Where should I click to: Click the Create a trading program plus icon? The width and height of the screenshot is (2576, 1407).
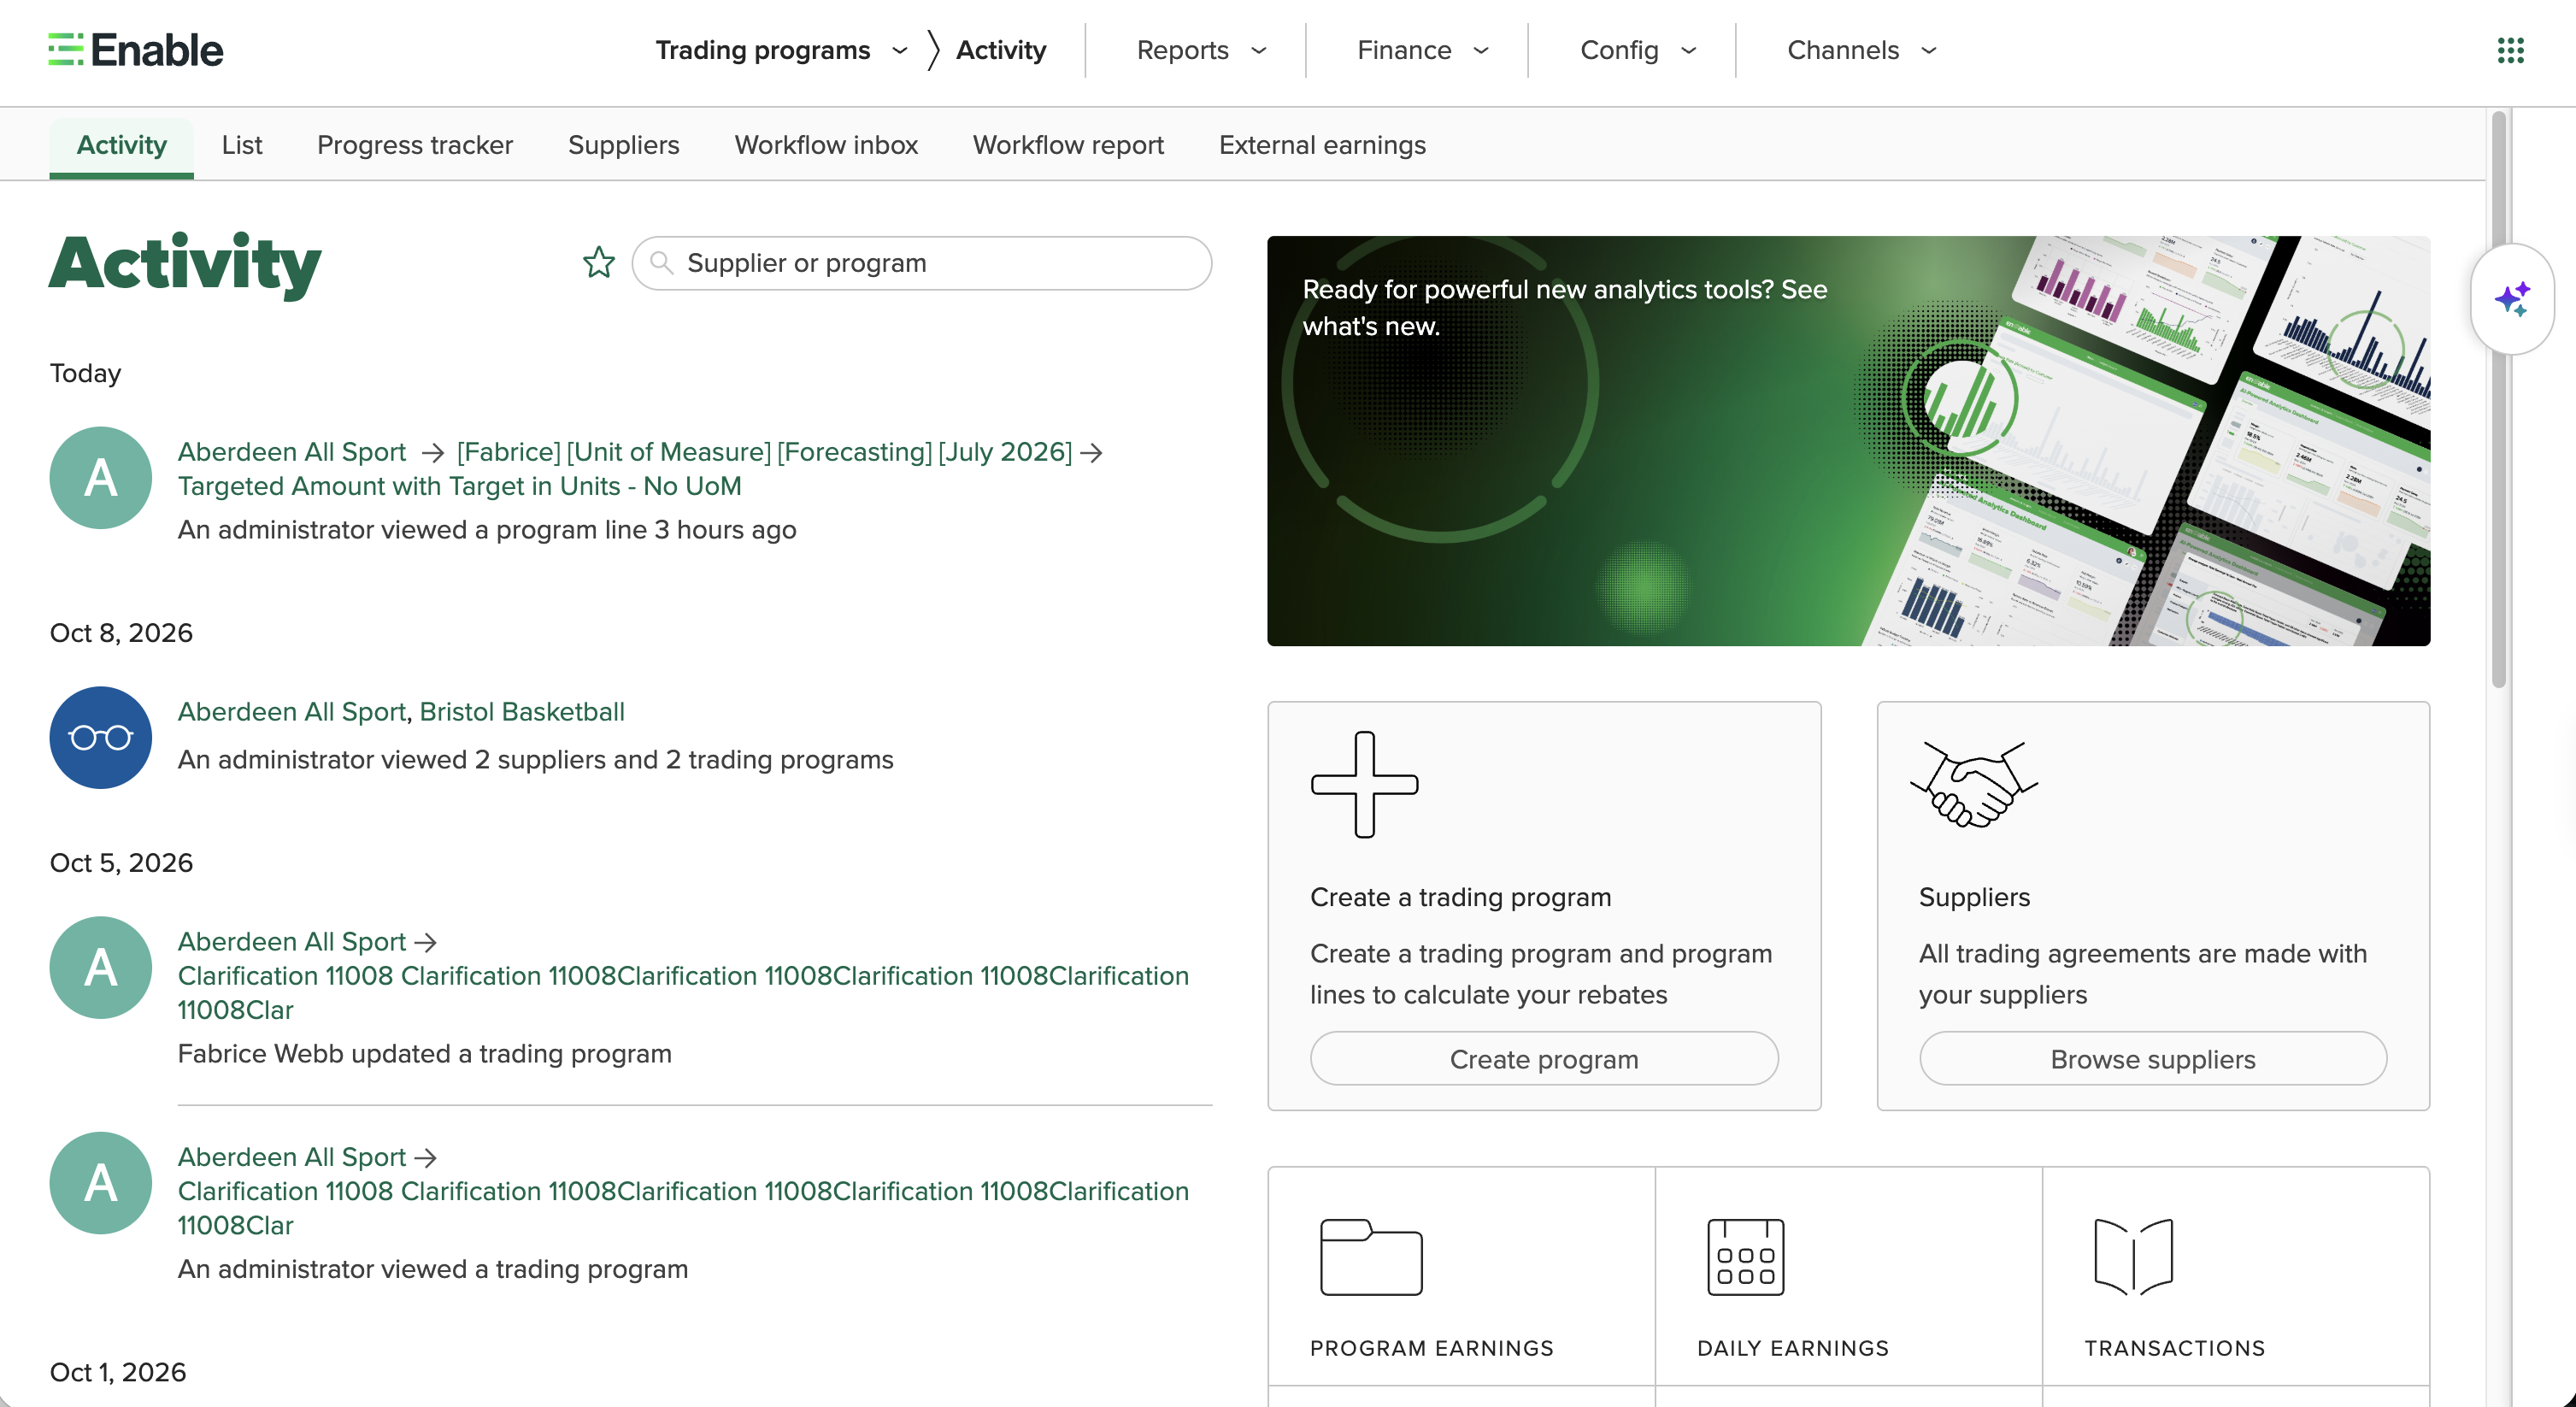pyautogui.click(x=1364, y=784)
